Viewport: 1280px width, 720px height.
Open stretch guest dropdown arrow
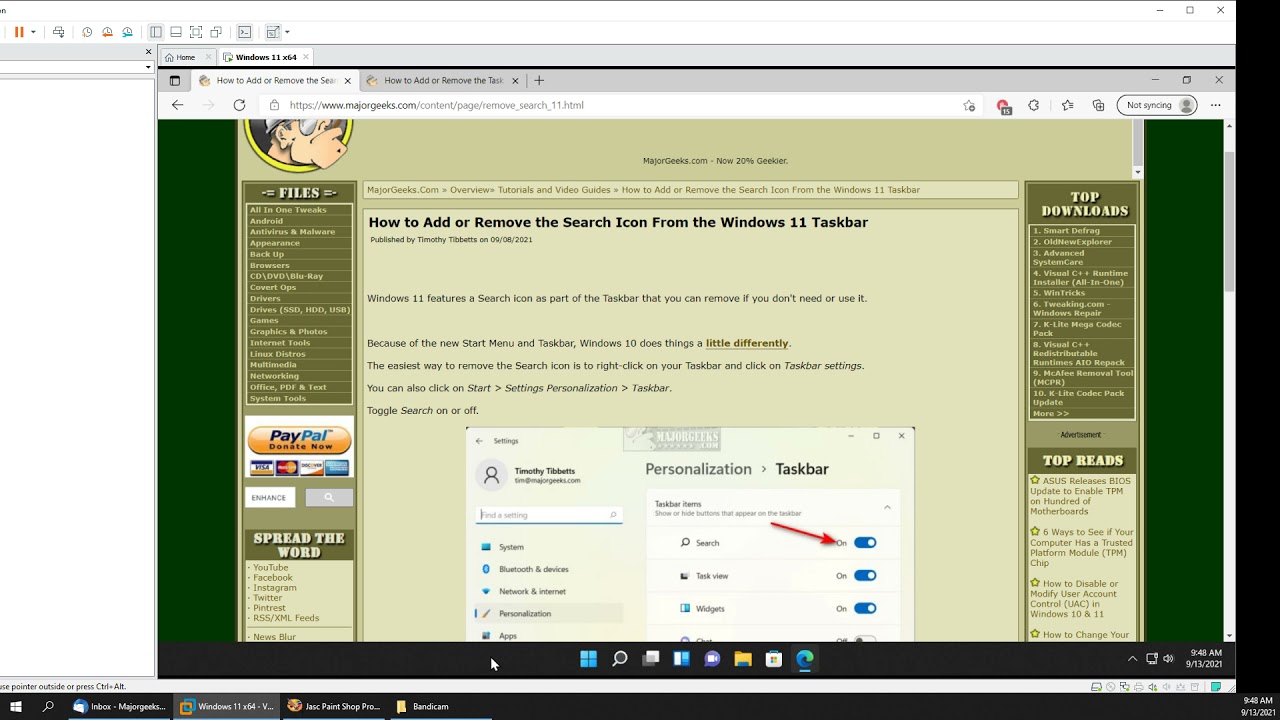[x=287, y=32]
